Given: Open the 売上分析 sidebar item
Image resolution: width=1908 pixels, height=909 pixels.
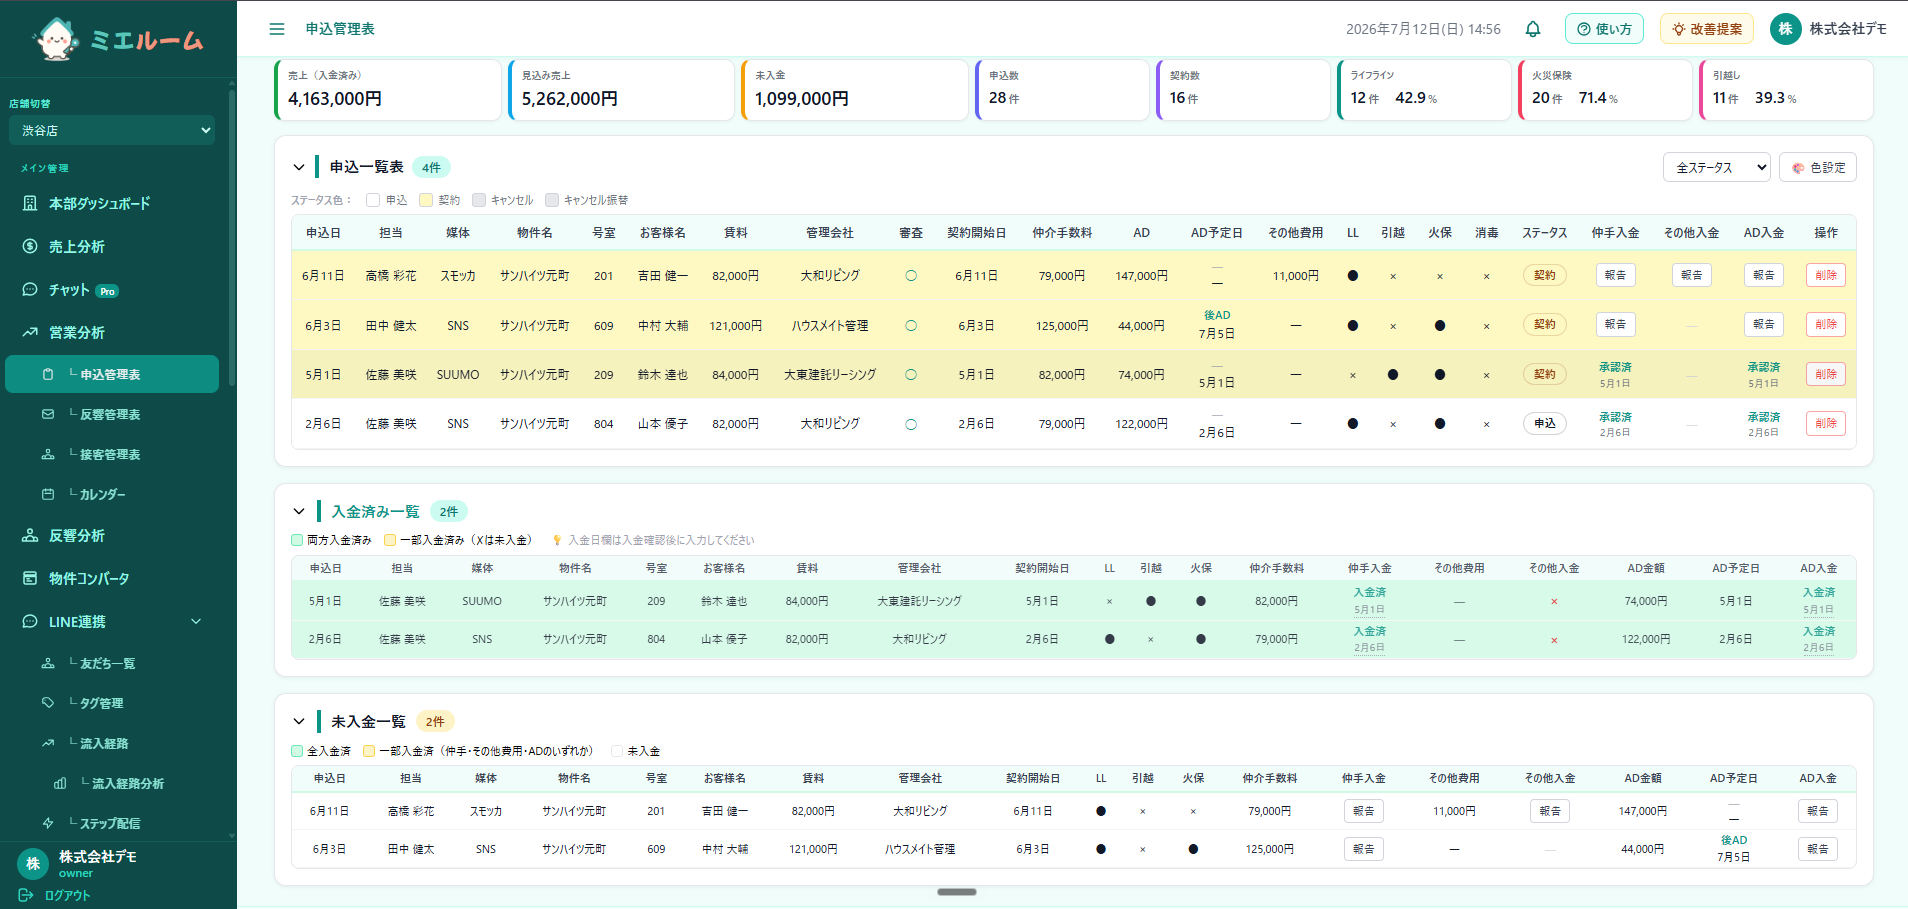Looking at the screenshot, I should pyautogui.click(x=112, y=246).
